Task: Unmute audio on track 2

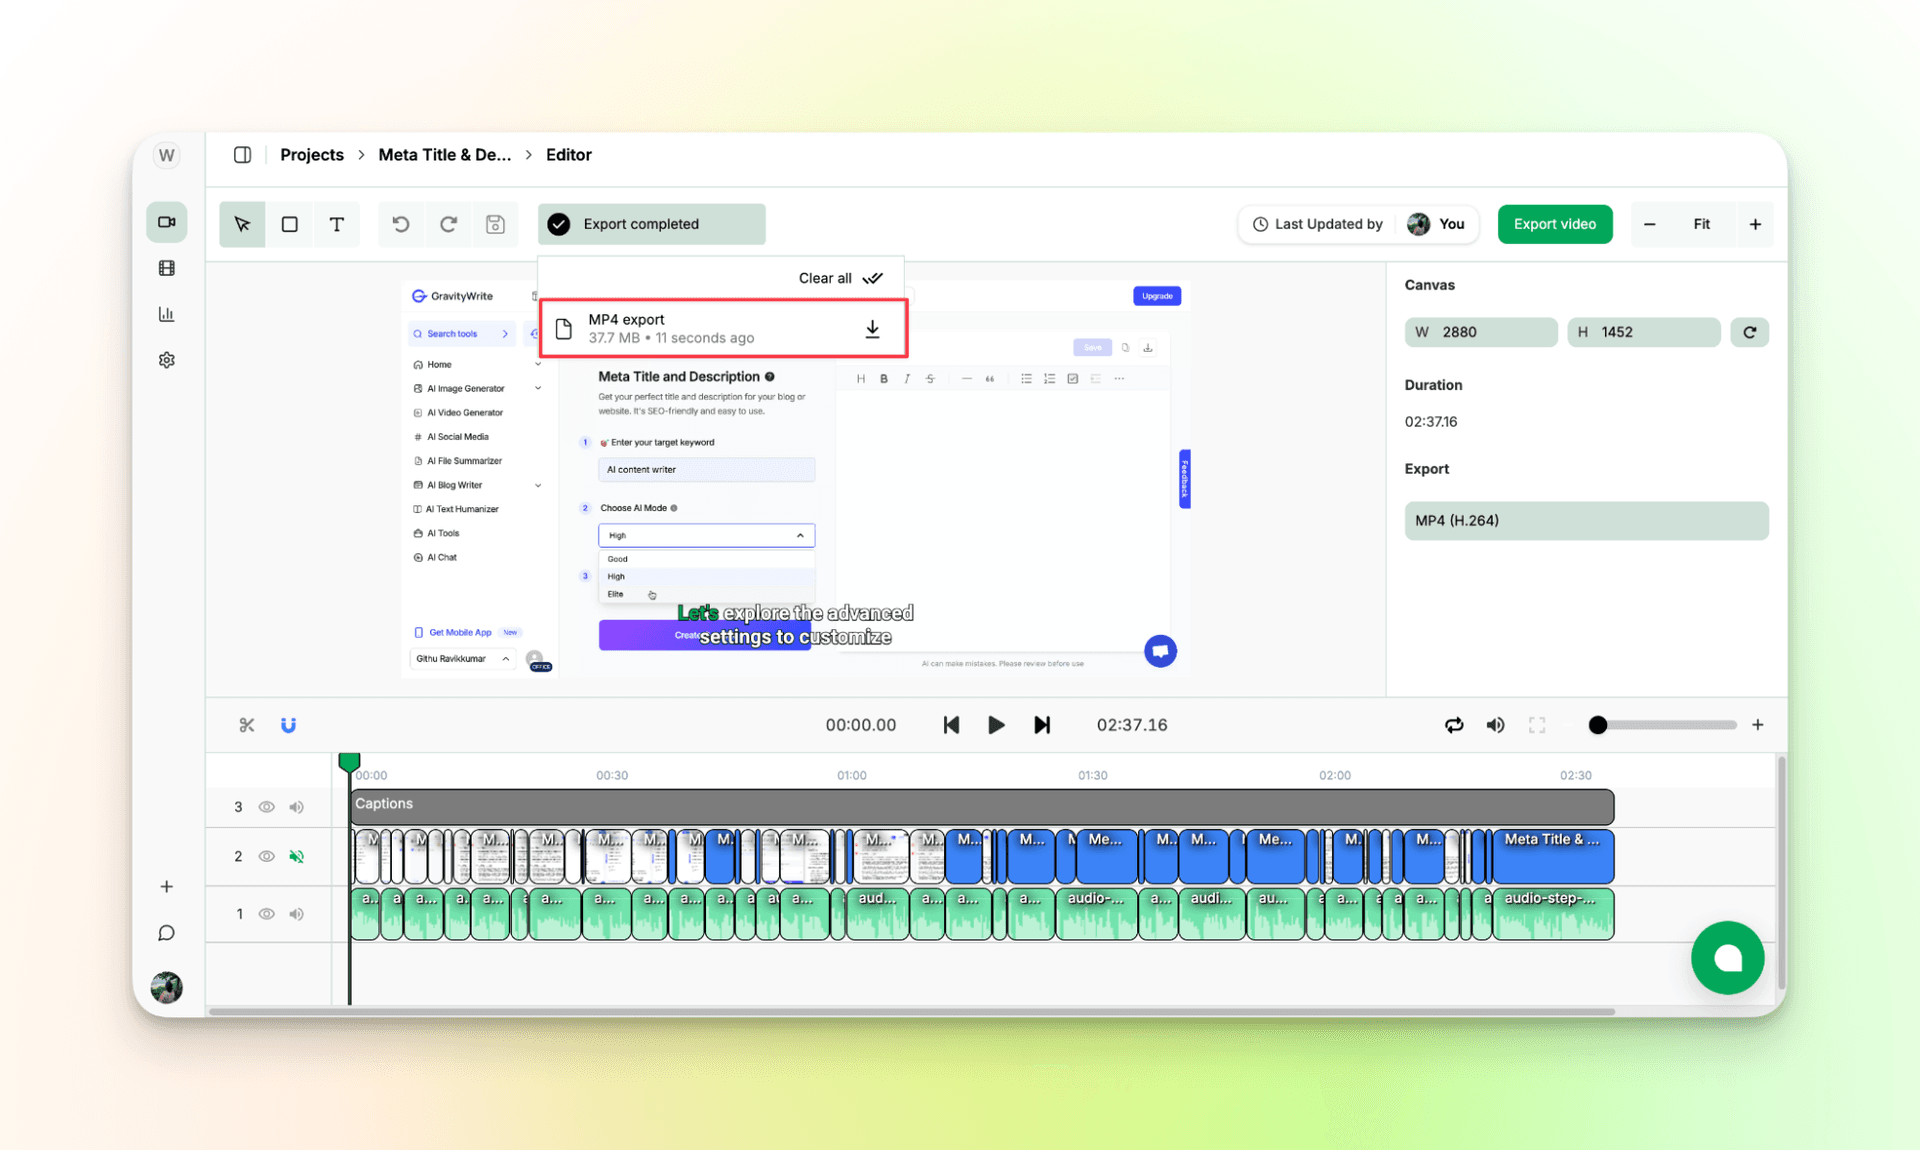Action: 296,856
